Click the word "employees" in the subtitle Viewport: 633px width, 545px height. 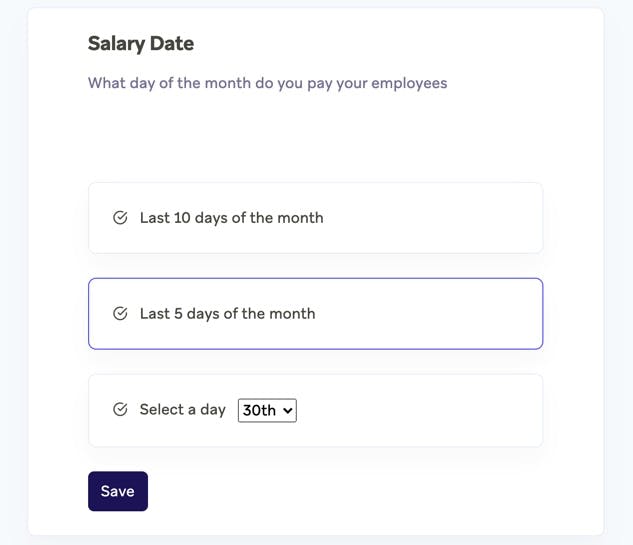(x=409, y=83)
